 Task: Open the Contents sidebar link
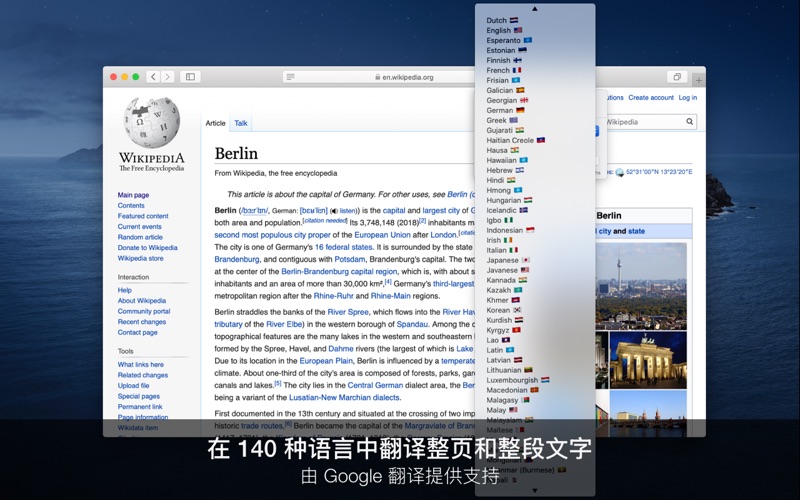click(x=131, y=206)
